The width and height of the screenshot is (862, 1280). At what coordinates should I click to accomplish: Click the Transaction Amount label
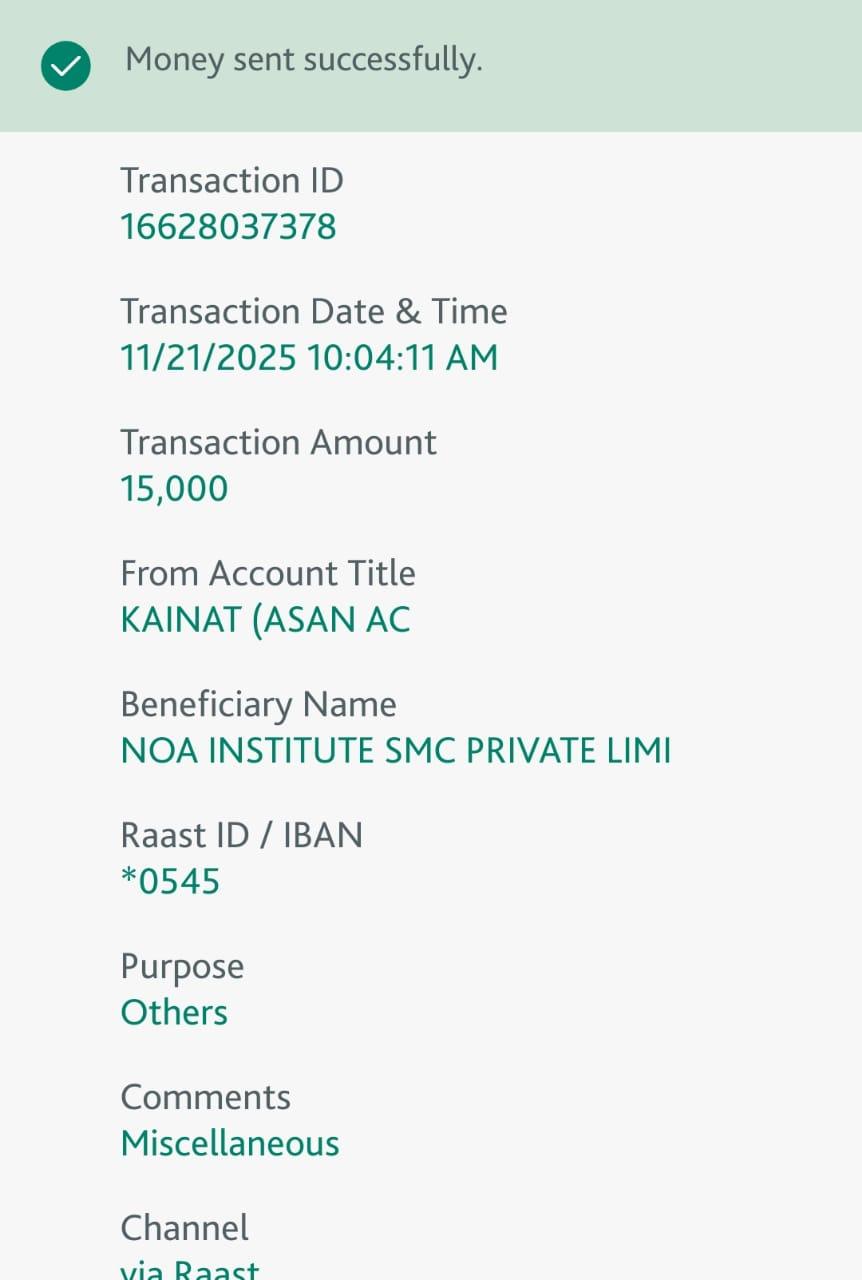(x=278, y=443)
